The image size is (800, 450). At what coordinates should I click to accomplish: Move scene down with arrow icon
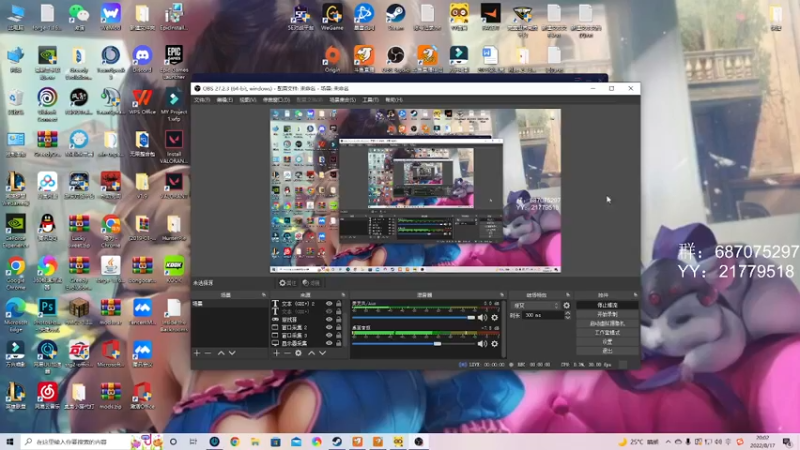(232, 353)
